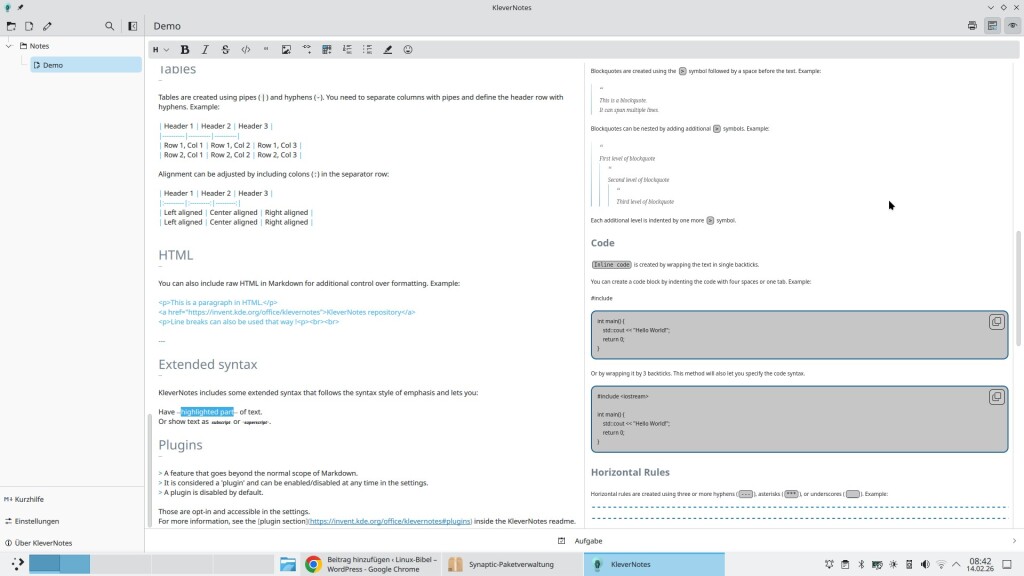Insert a table using the toolbar

click(327, 49)
